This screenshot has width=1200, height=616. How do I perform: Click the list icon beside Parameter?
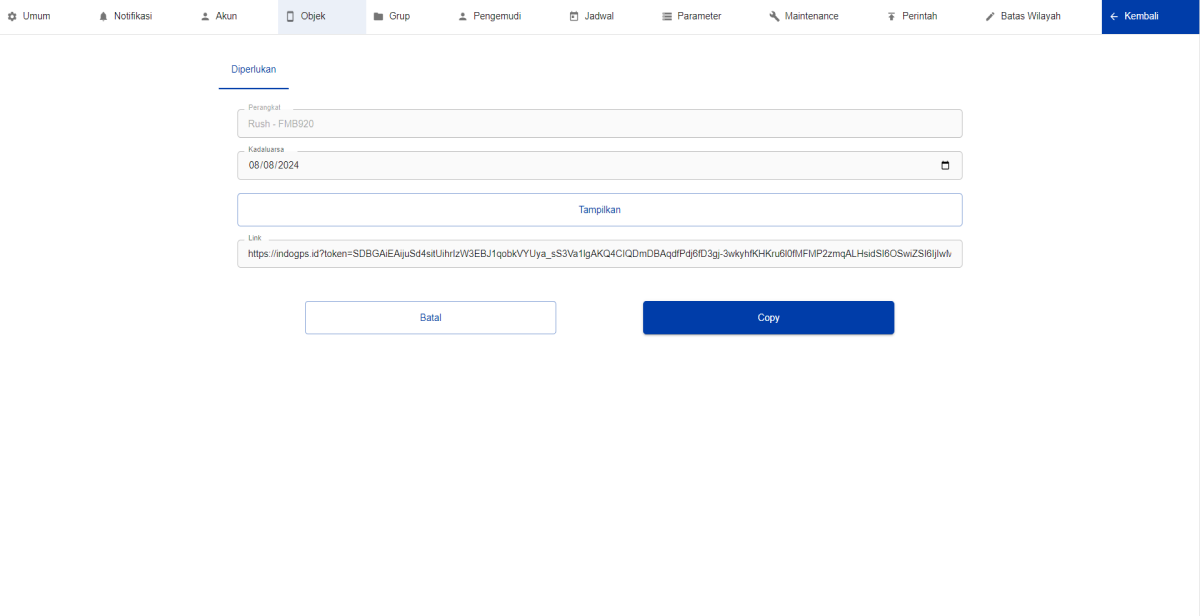coord(667,17)
